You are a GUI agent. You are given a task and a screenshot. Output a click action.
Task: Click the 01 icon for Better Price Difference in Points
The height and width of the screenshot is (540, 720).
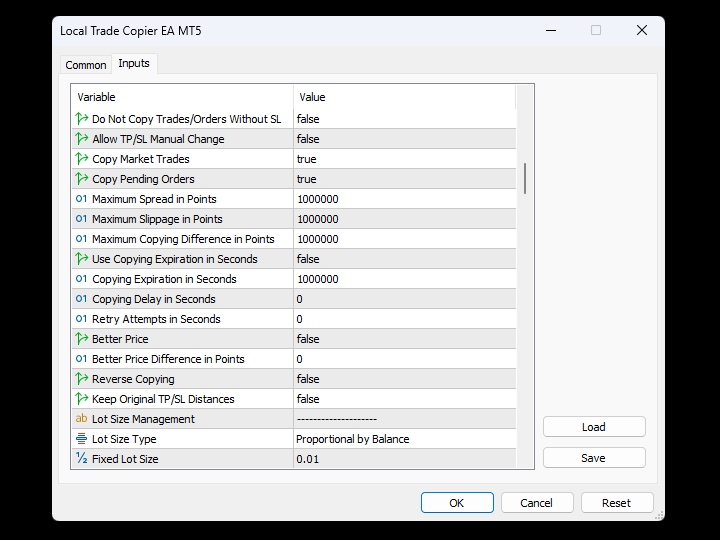click(x=81, y=359)
